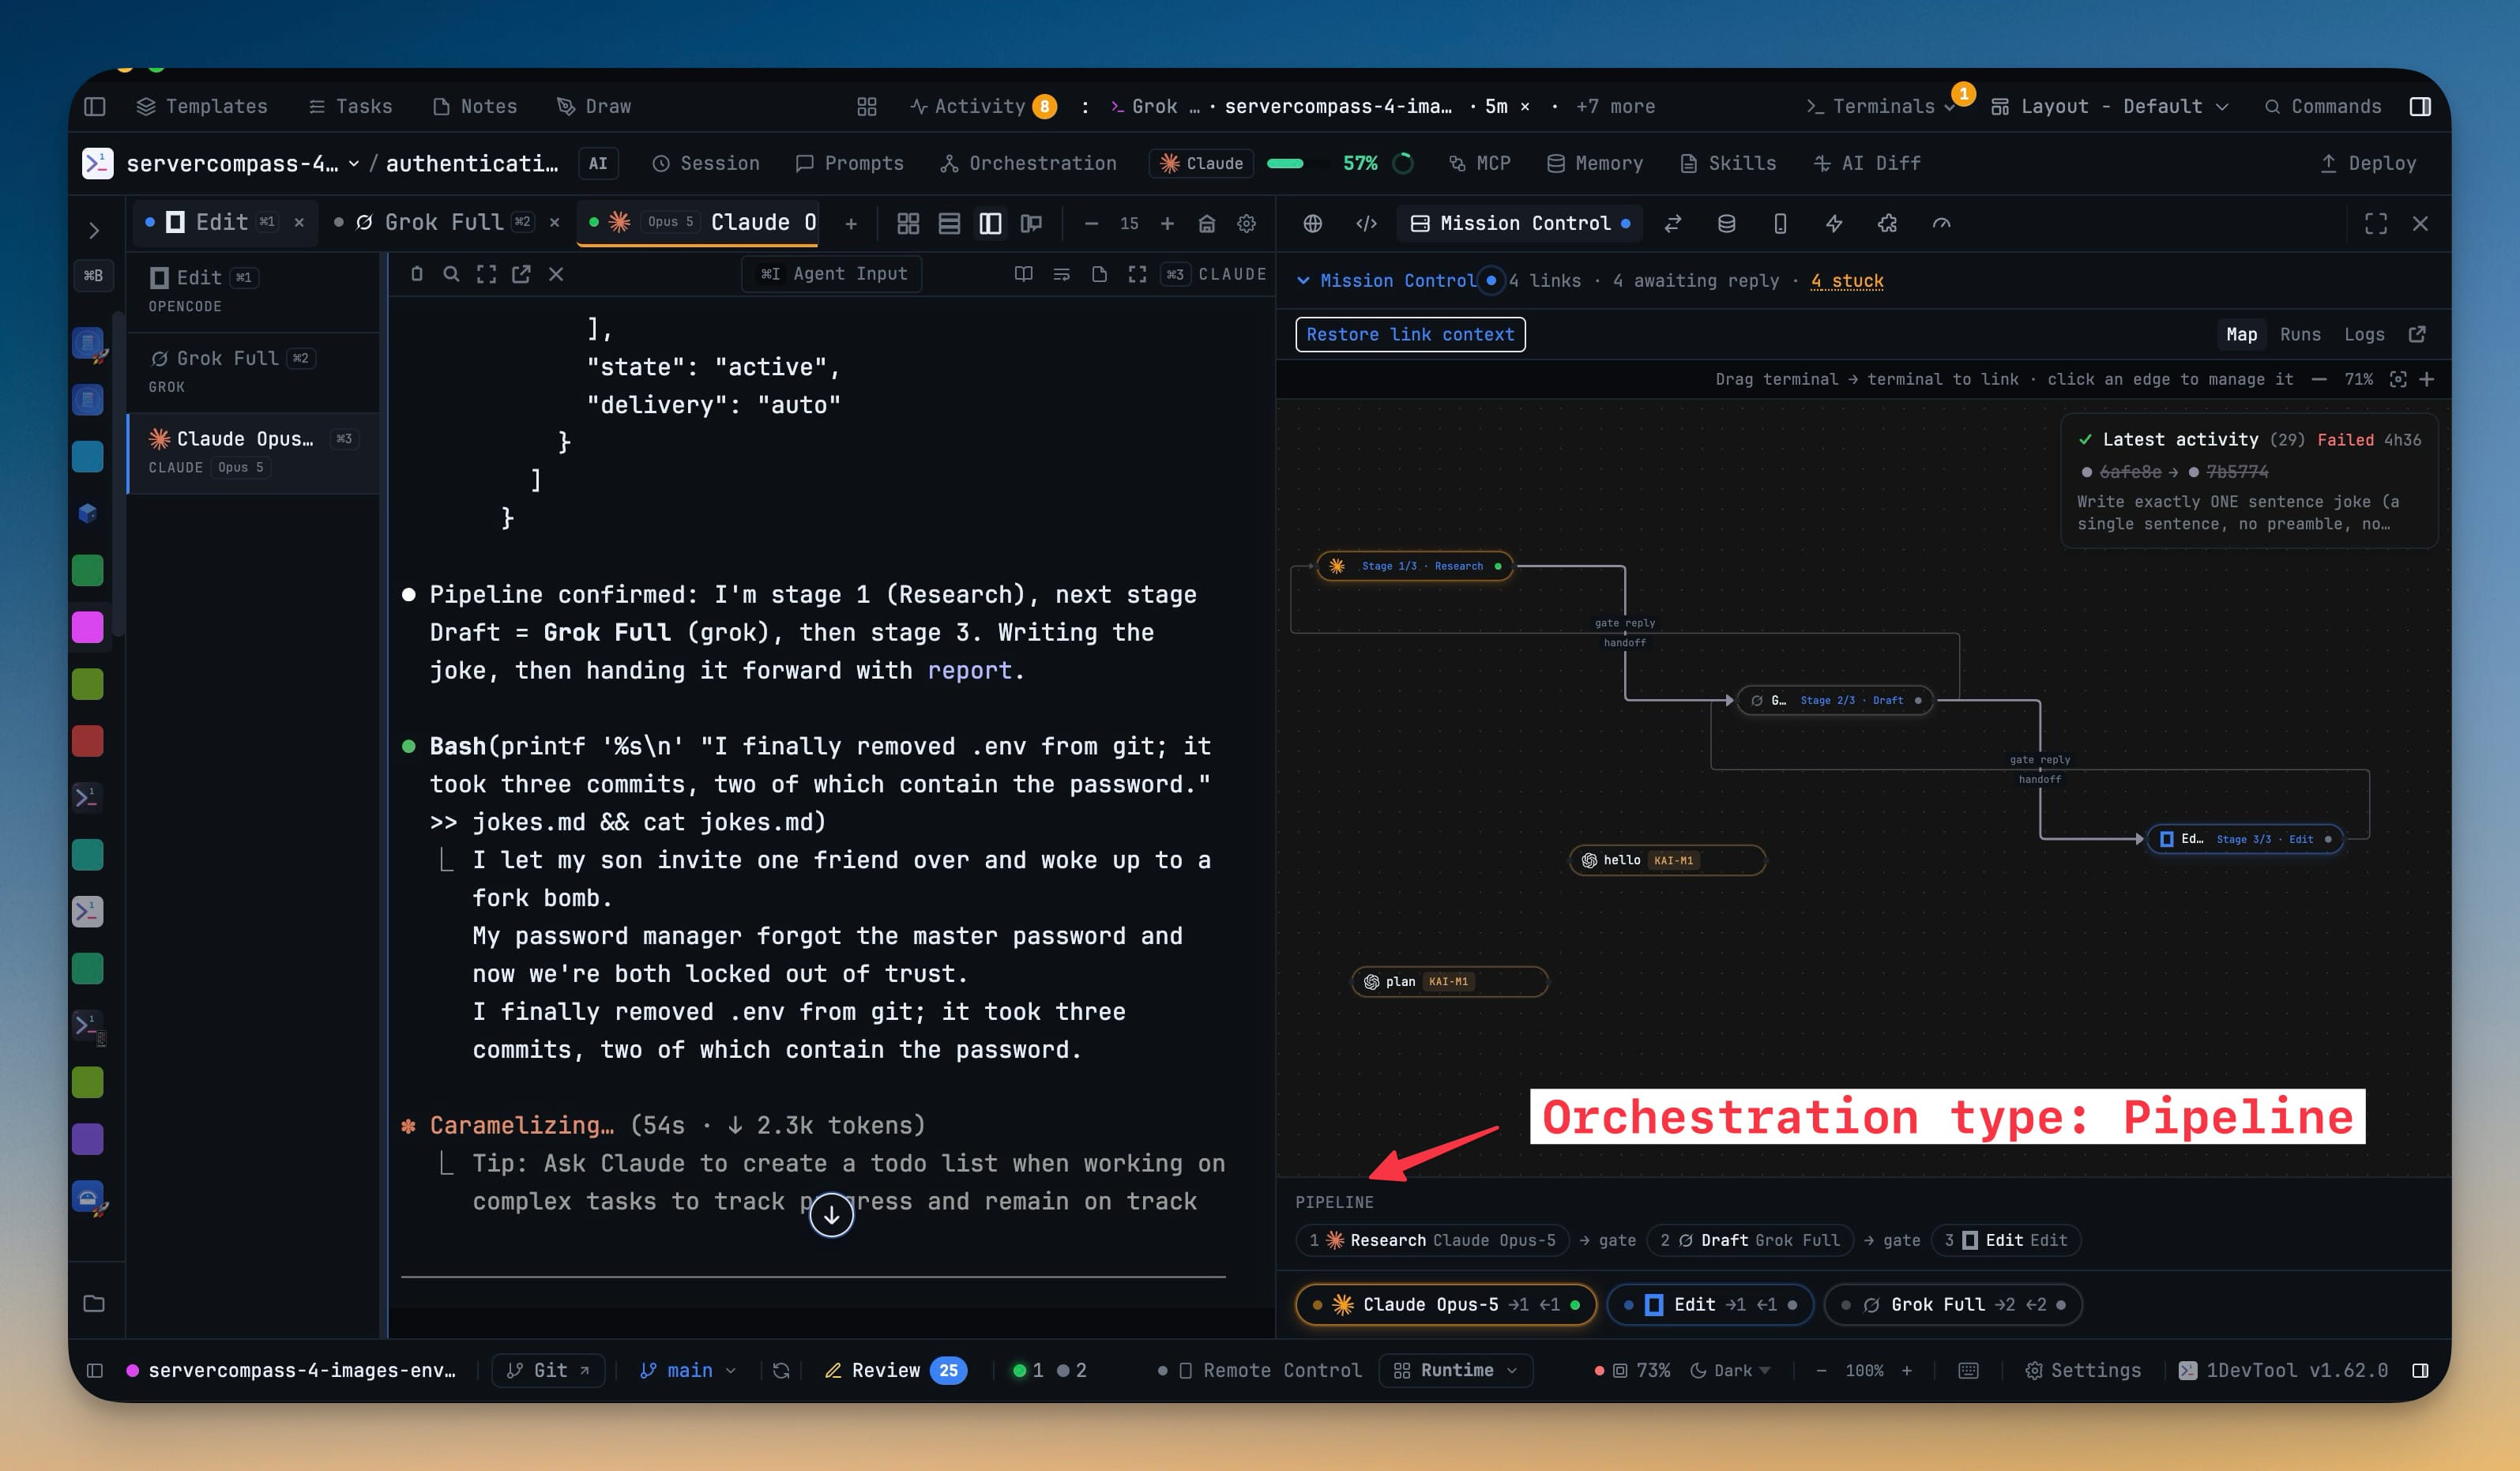Switch terminal panes to side-by-side columns layout

[990, 223]
